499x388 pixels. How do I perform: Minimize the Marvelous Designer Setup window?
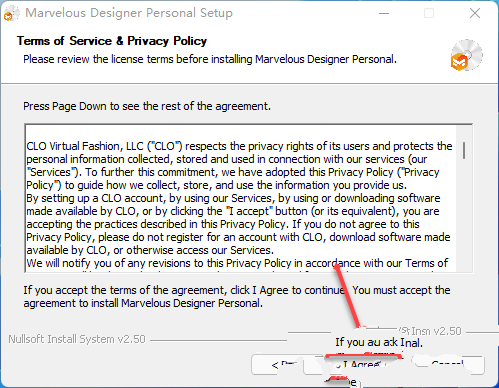point(384,14)
